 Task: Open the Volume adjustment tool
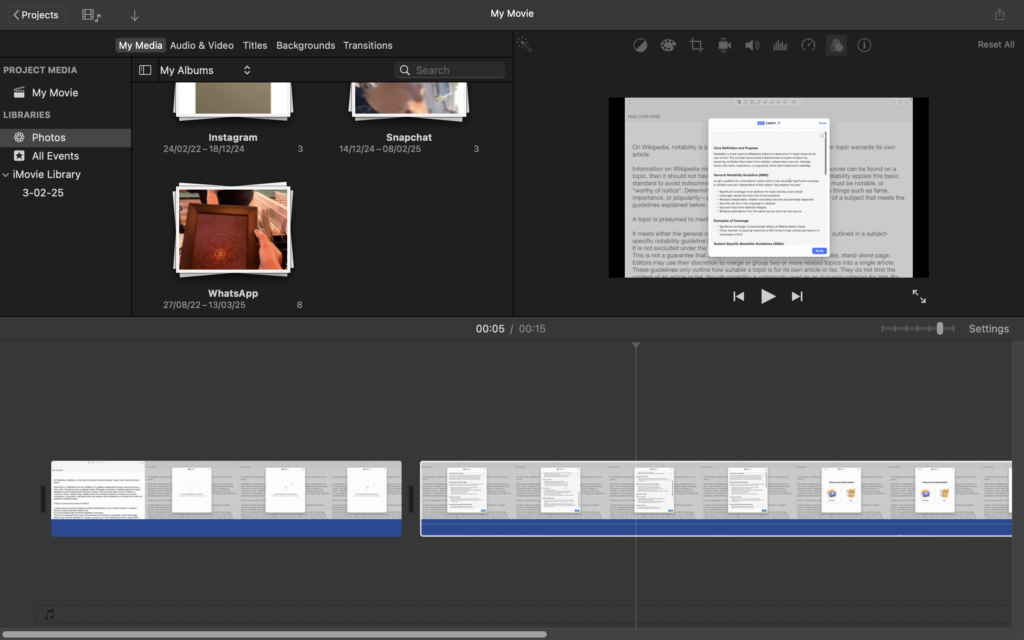(752, 45)
